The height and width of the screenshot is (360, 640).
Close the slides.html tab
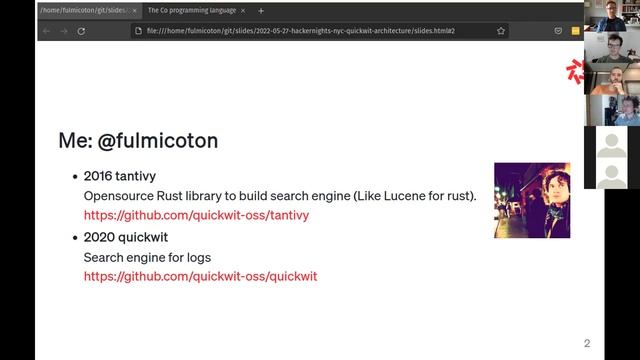134,11
